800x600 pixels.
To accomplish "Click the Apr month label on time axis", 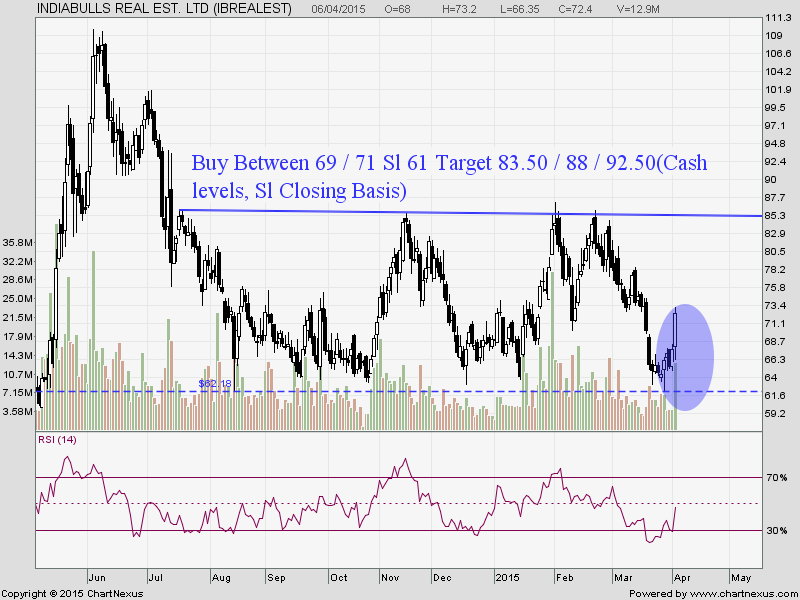I will pyautogui.click(x=682, y=578).
